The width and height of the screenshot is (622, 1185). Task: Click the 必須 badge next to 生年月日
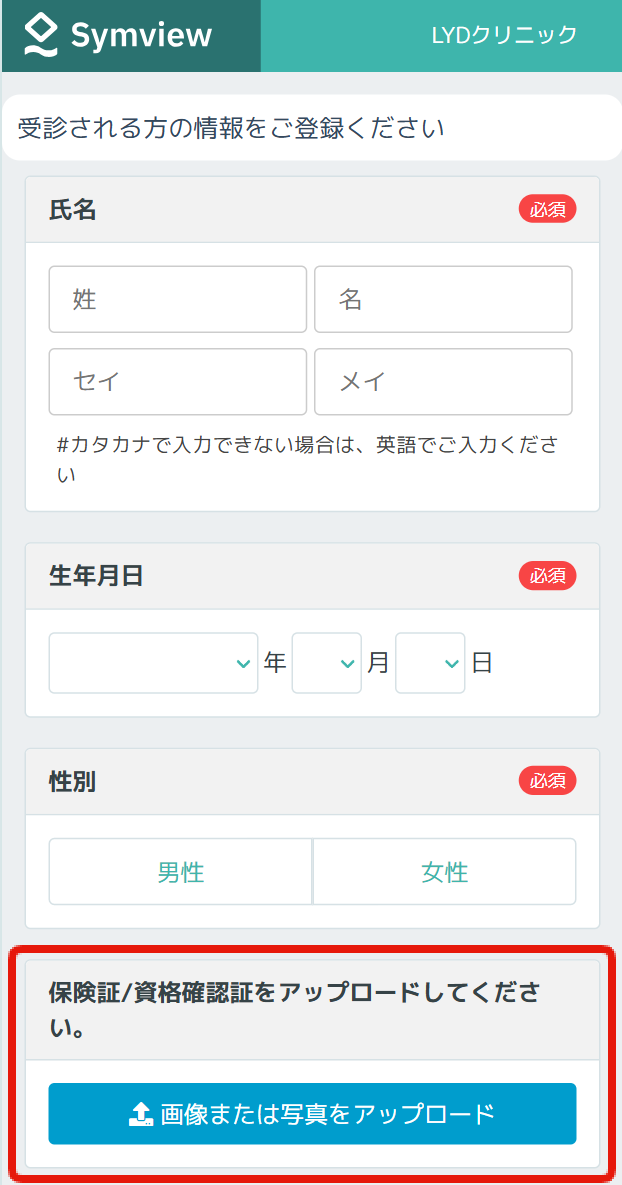coord(547,576)
